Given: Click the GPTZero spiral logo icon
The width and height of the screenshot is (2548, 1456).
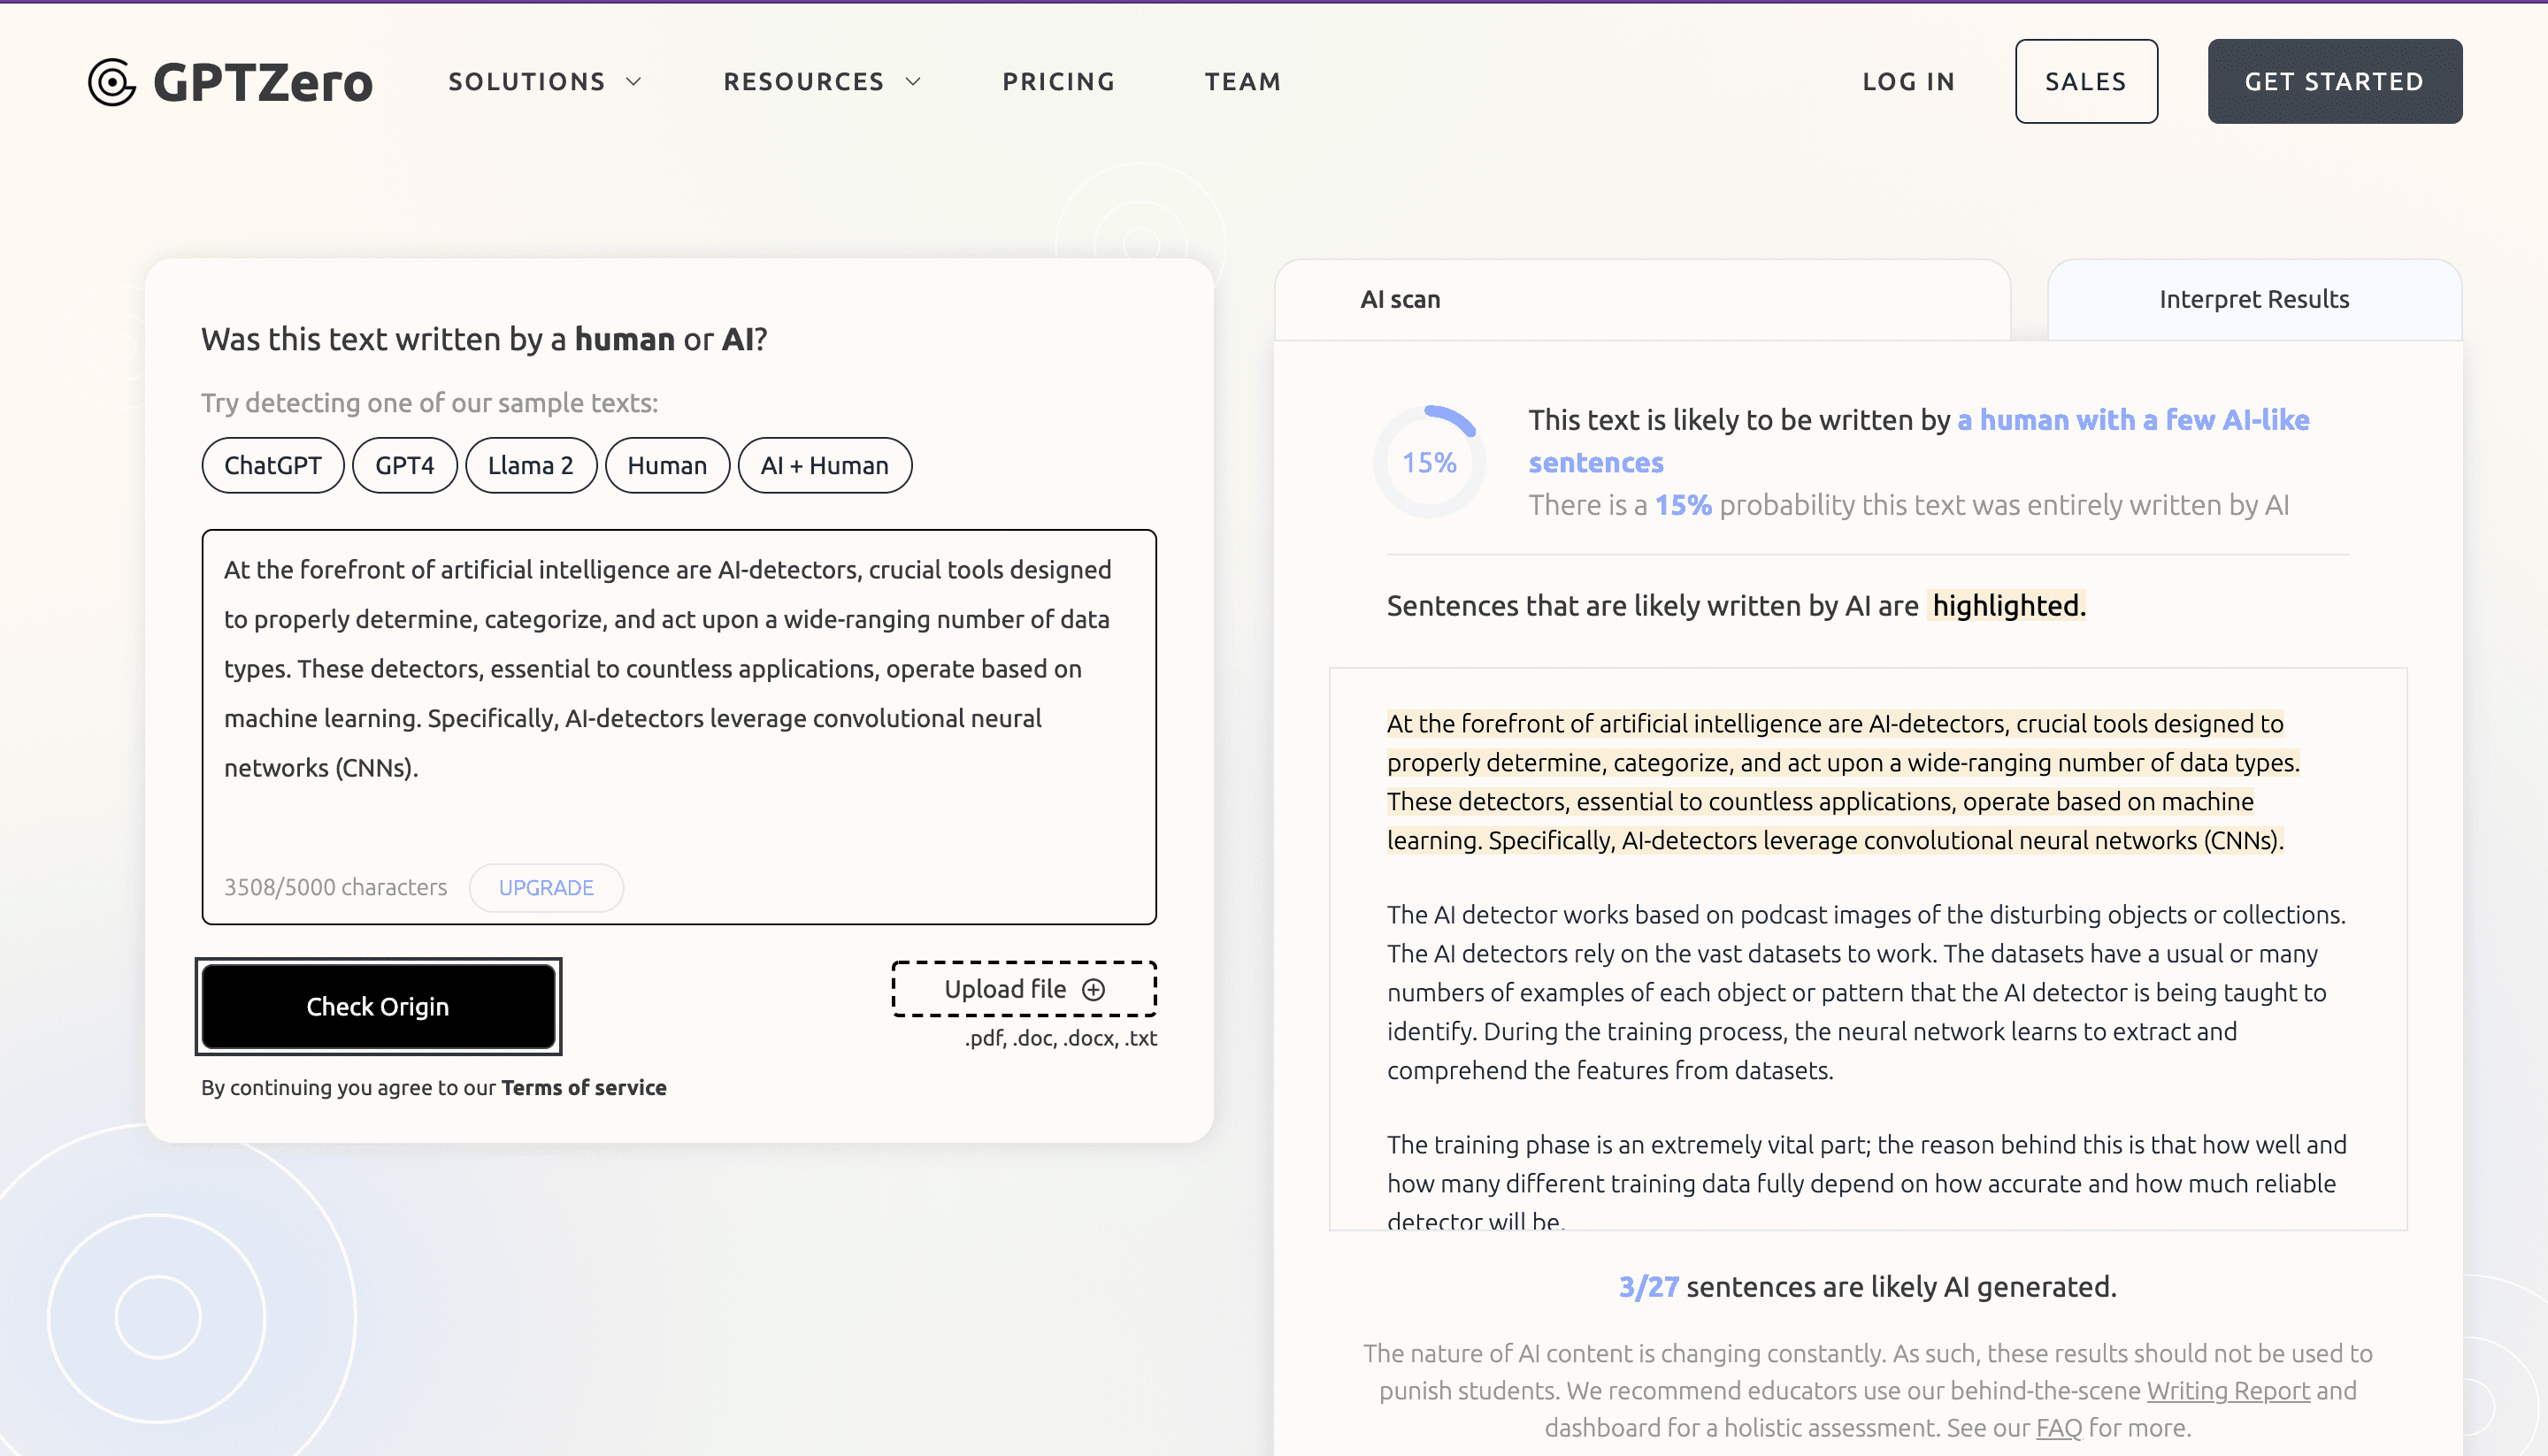Looking at the screenshot, I should 112,82.
